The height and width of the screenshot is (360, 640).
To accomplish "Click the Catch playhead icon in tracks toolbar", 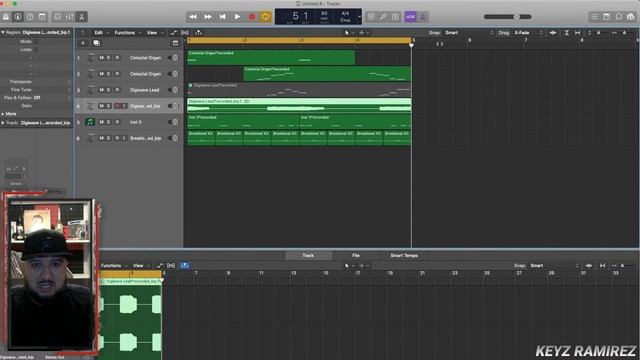I will click(x=198, y=33).
